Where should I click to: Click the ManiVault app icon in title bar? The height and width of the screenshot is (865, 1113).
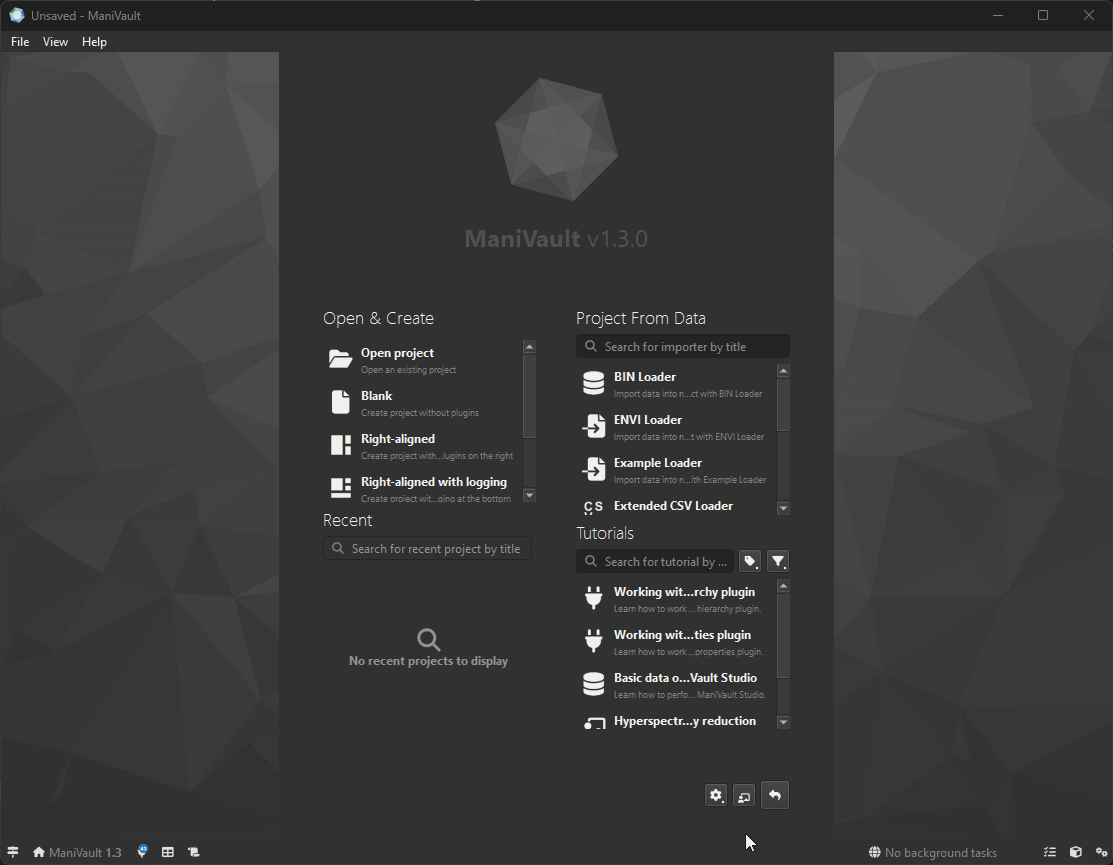16,15
